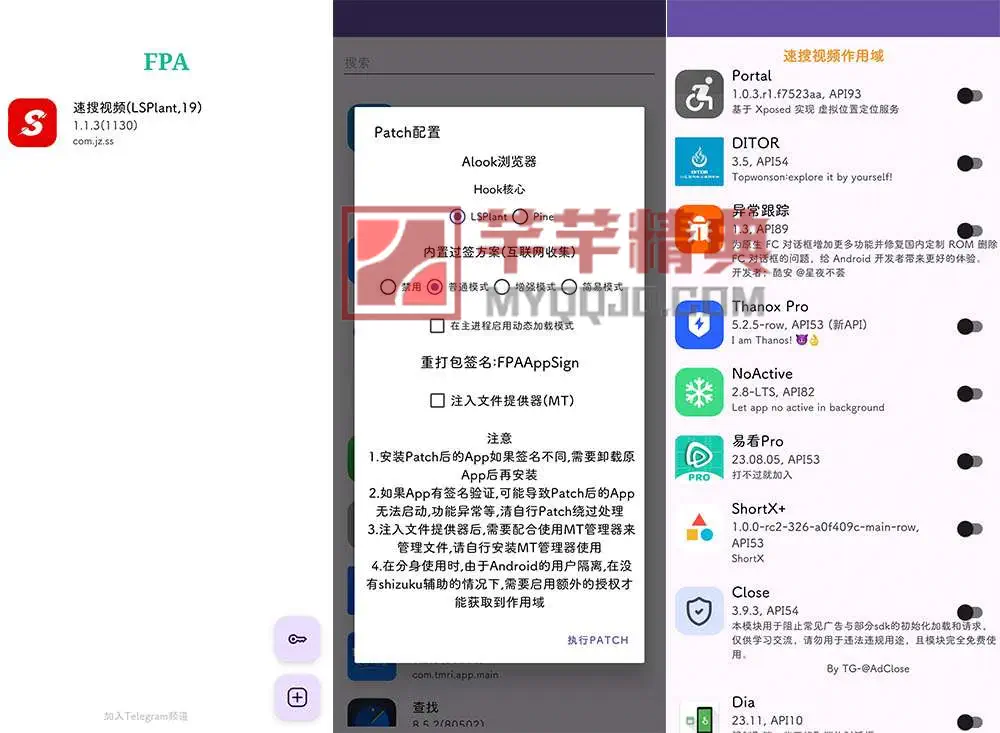The image size is (1000, 733).
Task: Open the Portal module icon
Action: (x=699, y=93)
